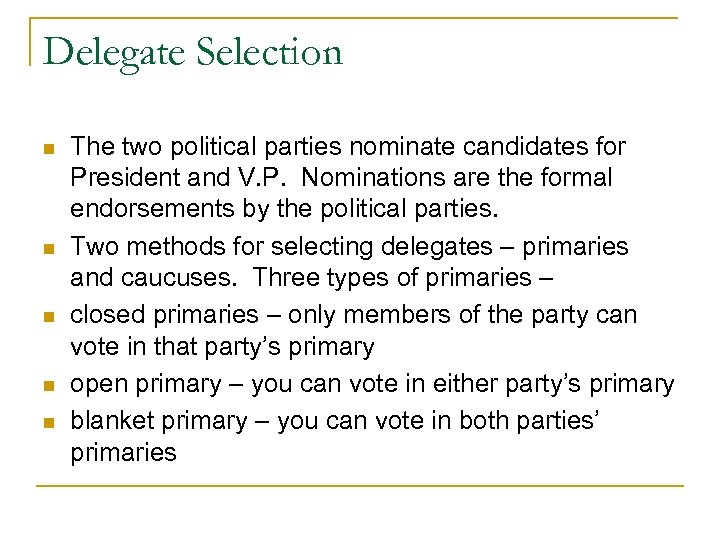Click the last word "primaries" on the slide

click(123, 452)
